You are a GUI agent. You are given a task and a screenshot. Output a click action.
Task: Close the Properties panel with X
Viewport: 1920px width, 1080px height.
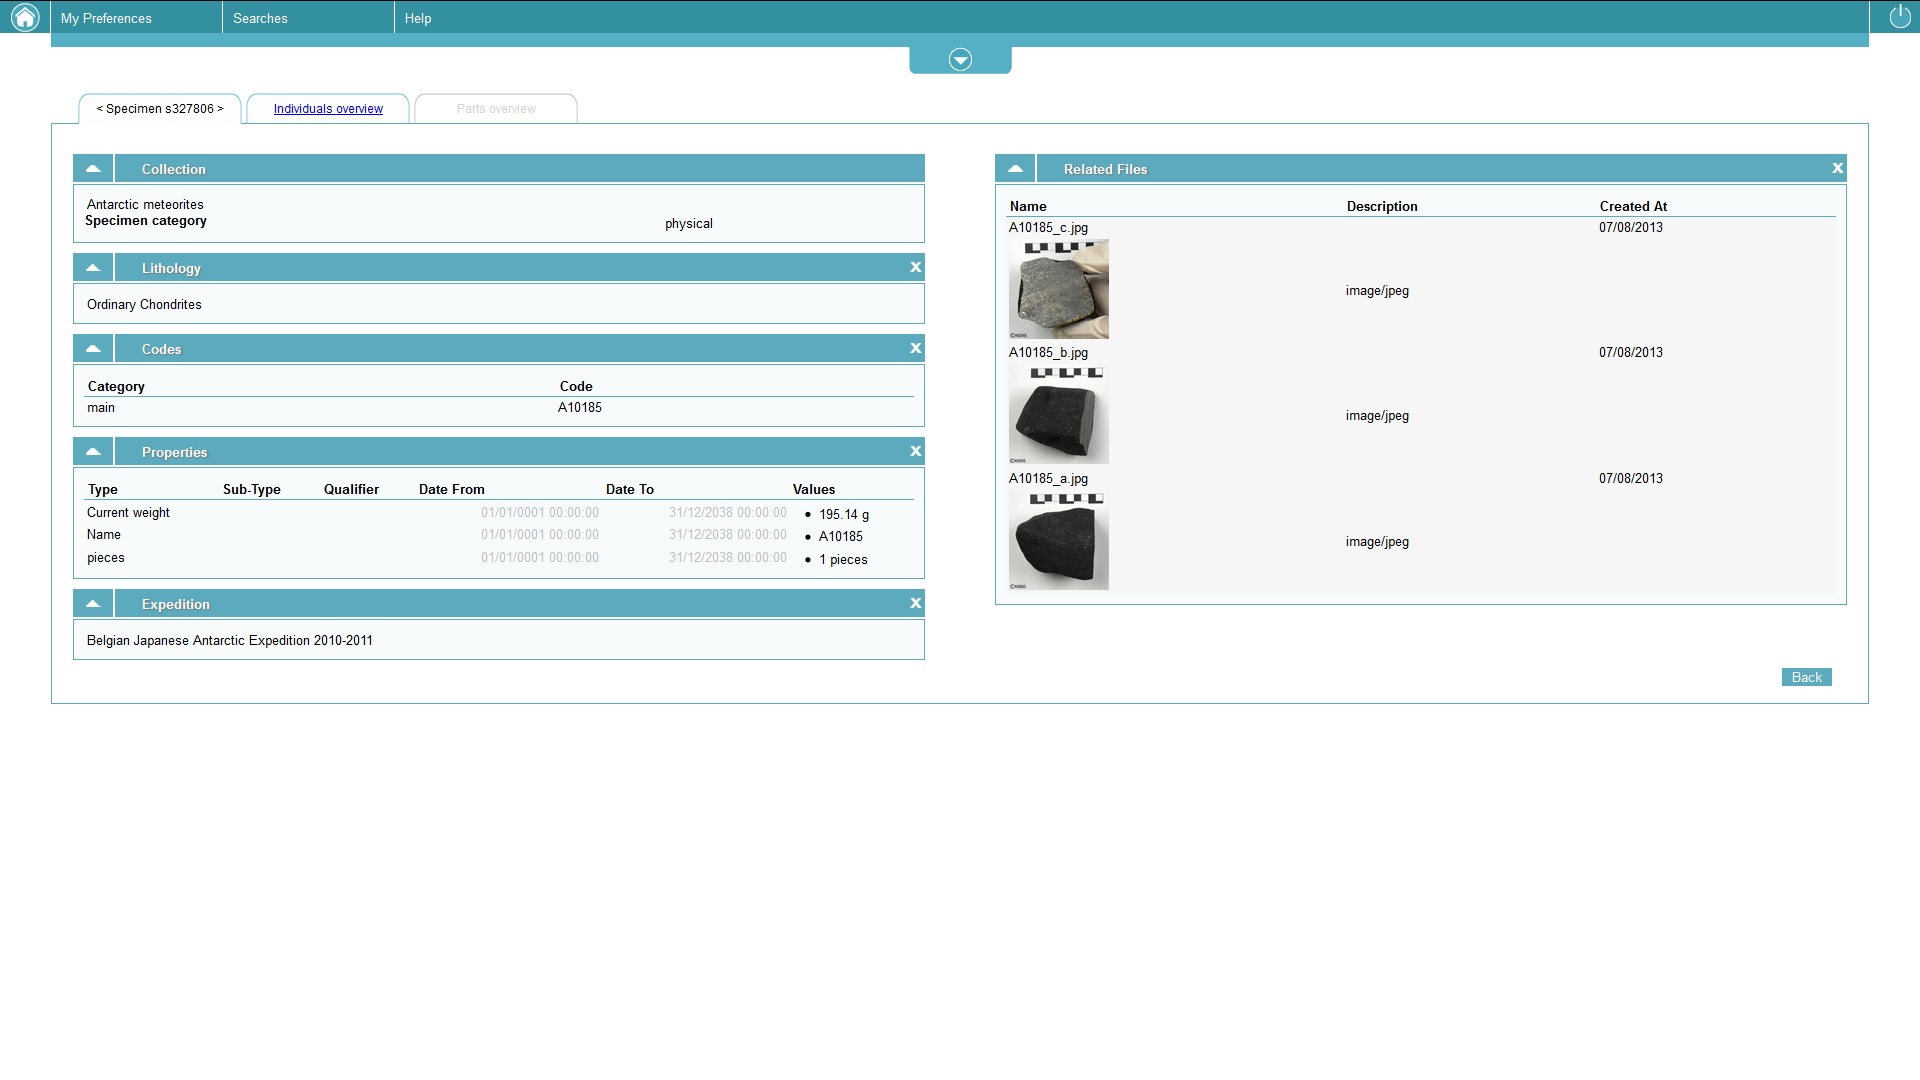[x=915, y=451]
